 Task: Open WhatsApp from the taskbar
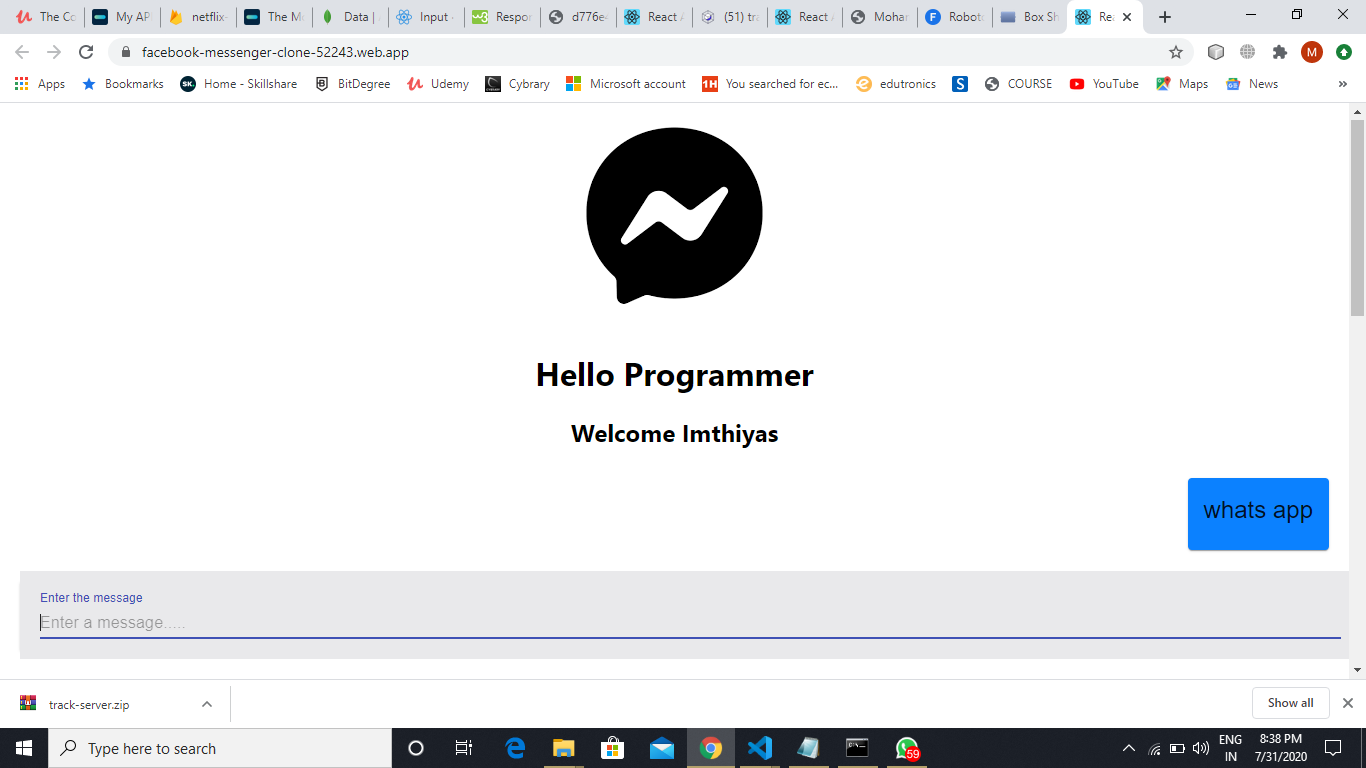907,748
